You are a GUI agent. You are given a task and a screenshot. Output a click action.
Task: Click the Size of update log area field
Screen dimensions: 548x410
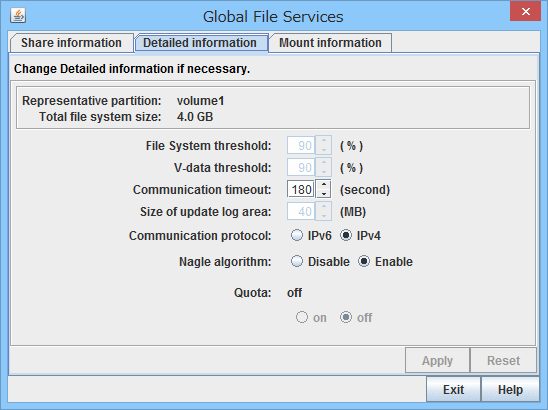click(x=301, y=211)
